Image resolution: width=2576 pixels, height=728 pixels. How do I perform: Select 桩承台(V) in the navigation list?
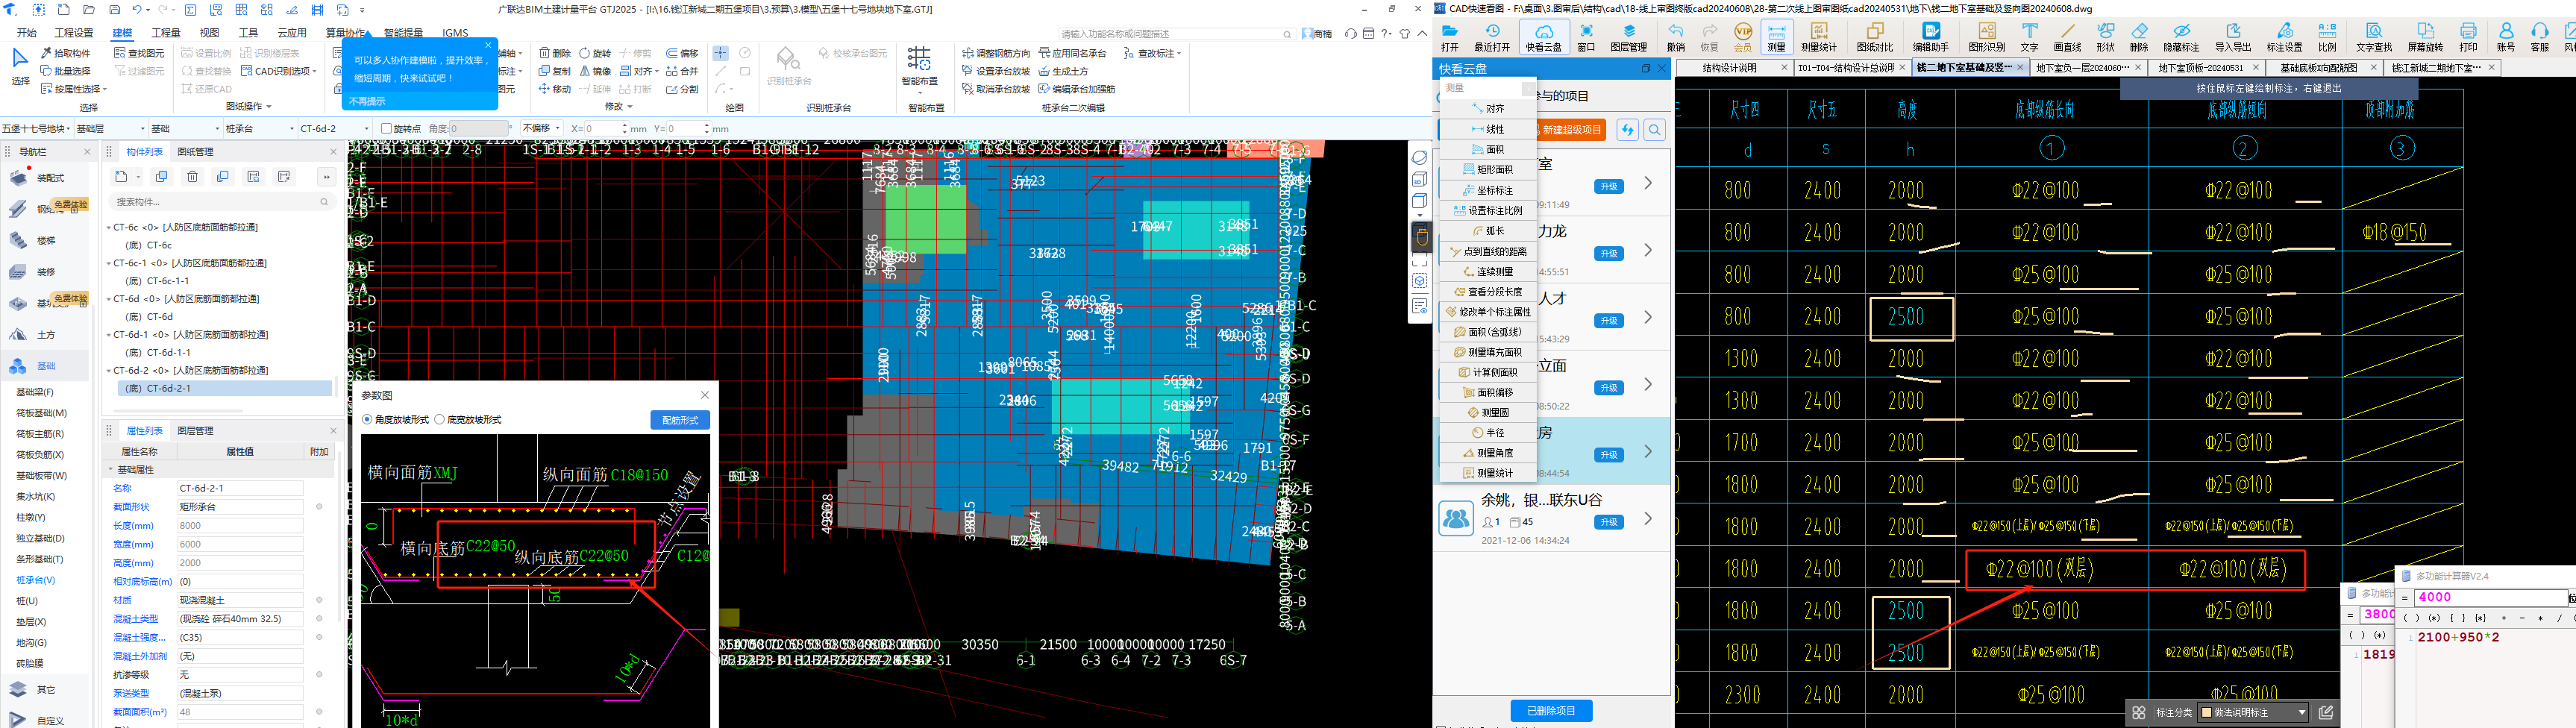(x=36, y=580)
